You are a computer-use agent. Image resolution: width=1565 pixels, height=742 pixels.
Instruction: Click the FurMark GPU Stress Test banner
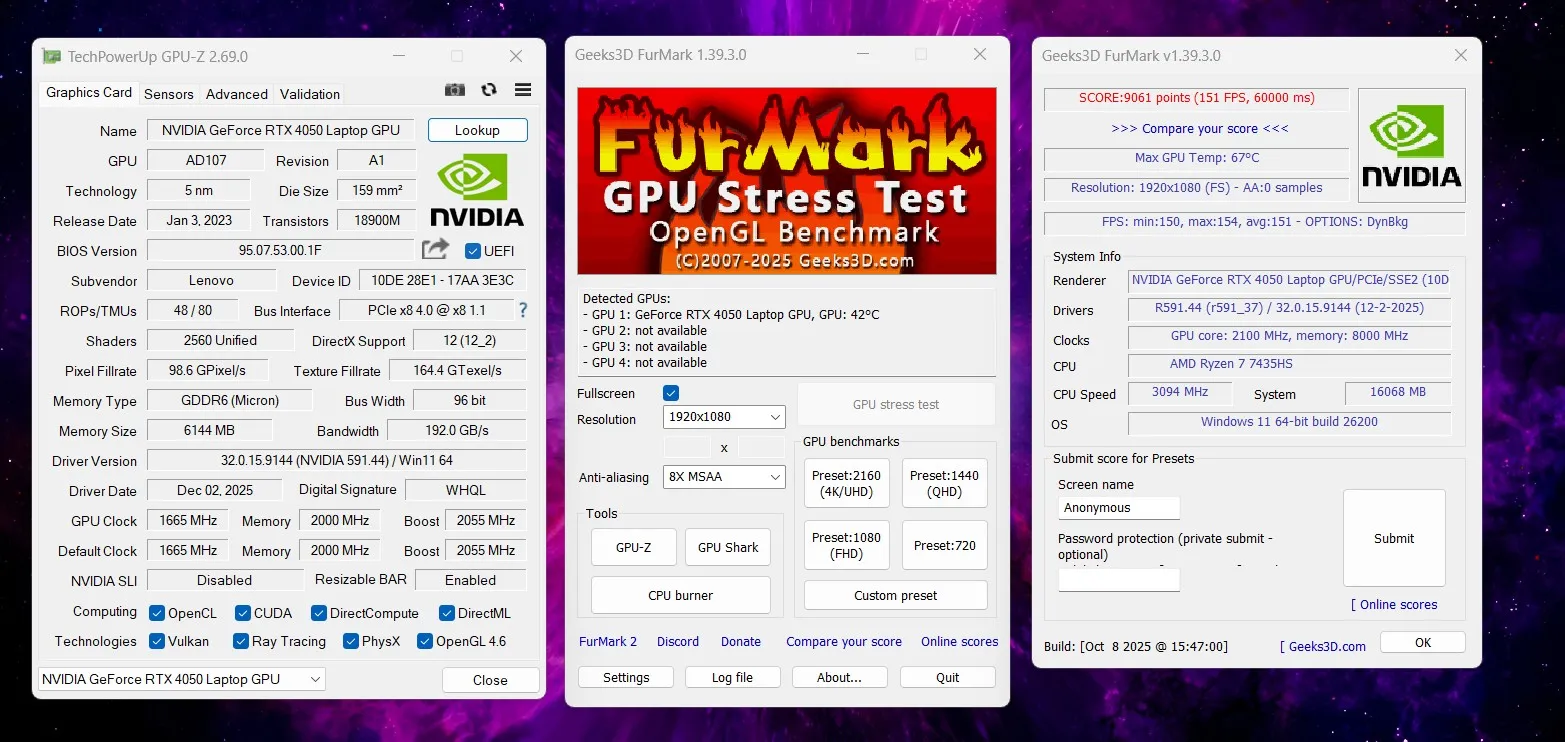(x=787, y=181)
